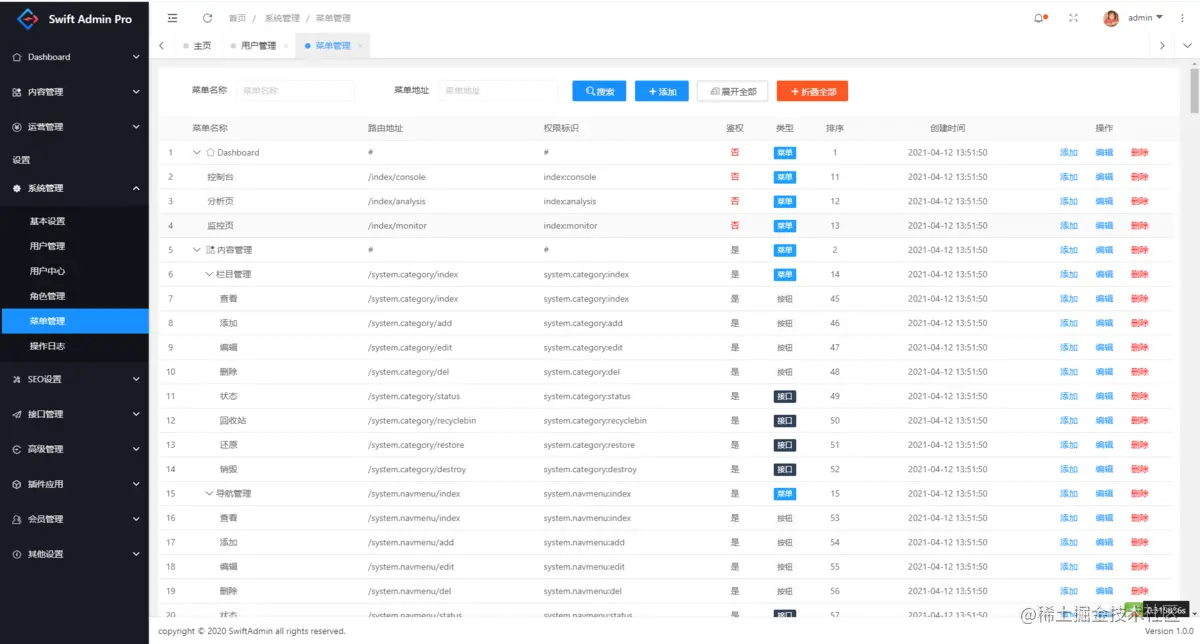Click 编辑 in the 控制台 row
This screenshot has width=1200, height=644.
tap(1104, 177)
